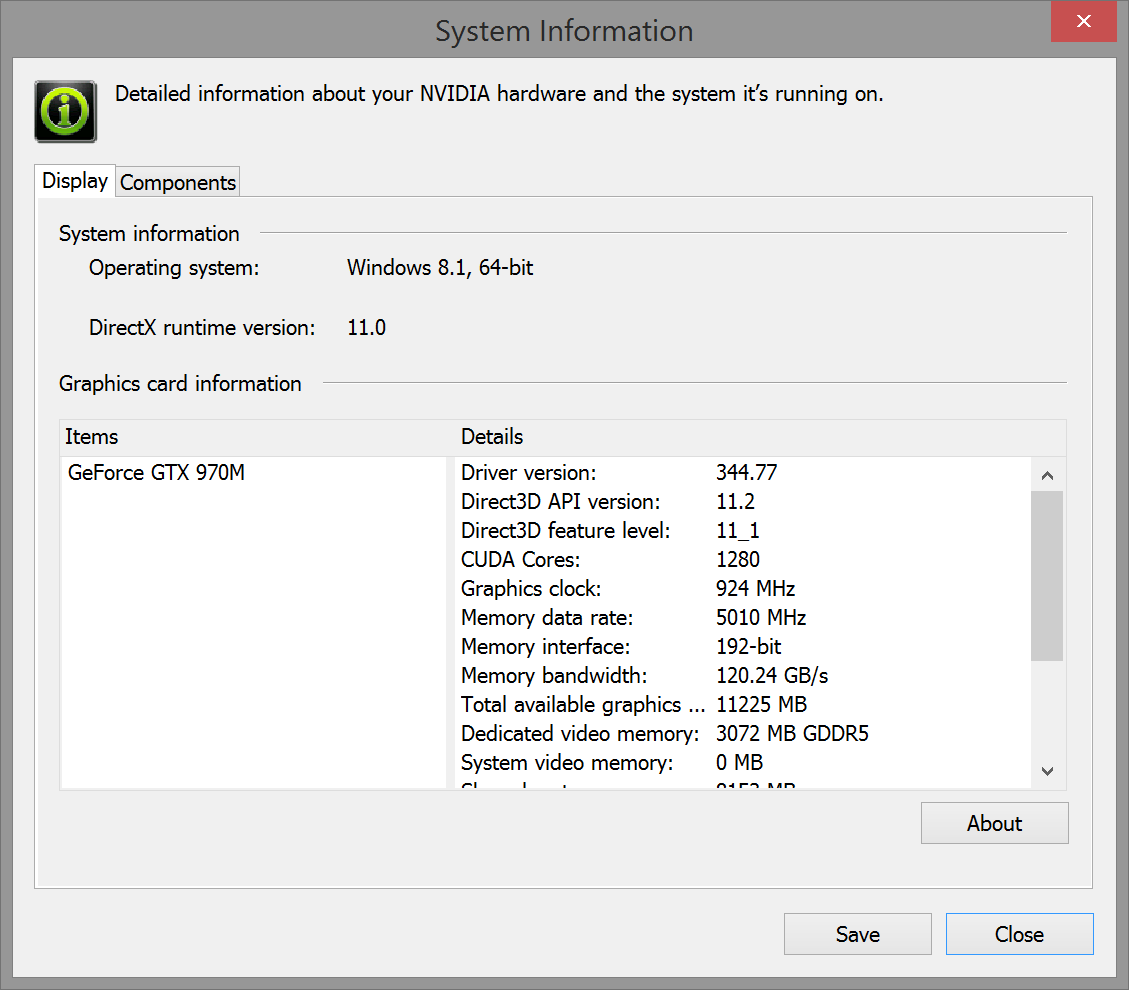
Task: Click the Operating system label
Action: (174, 268)
